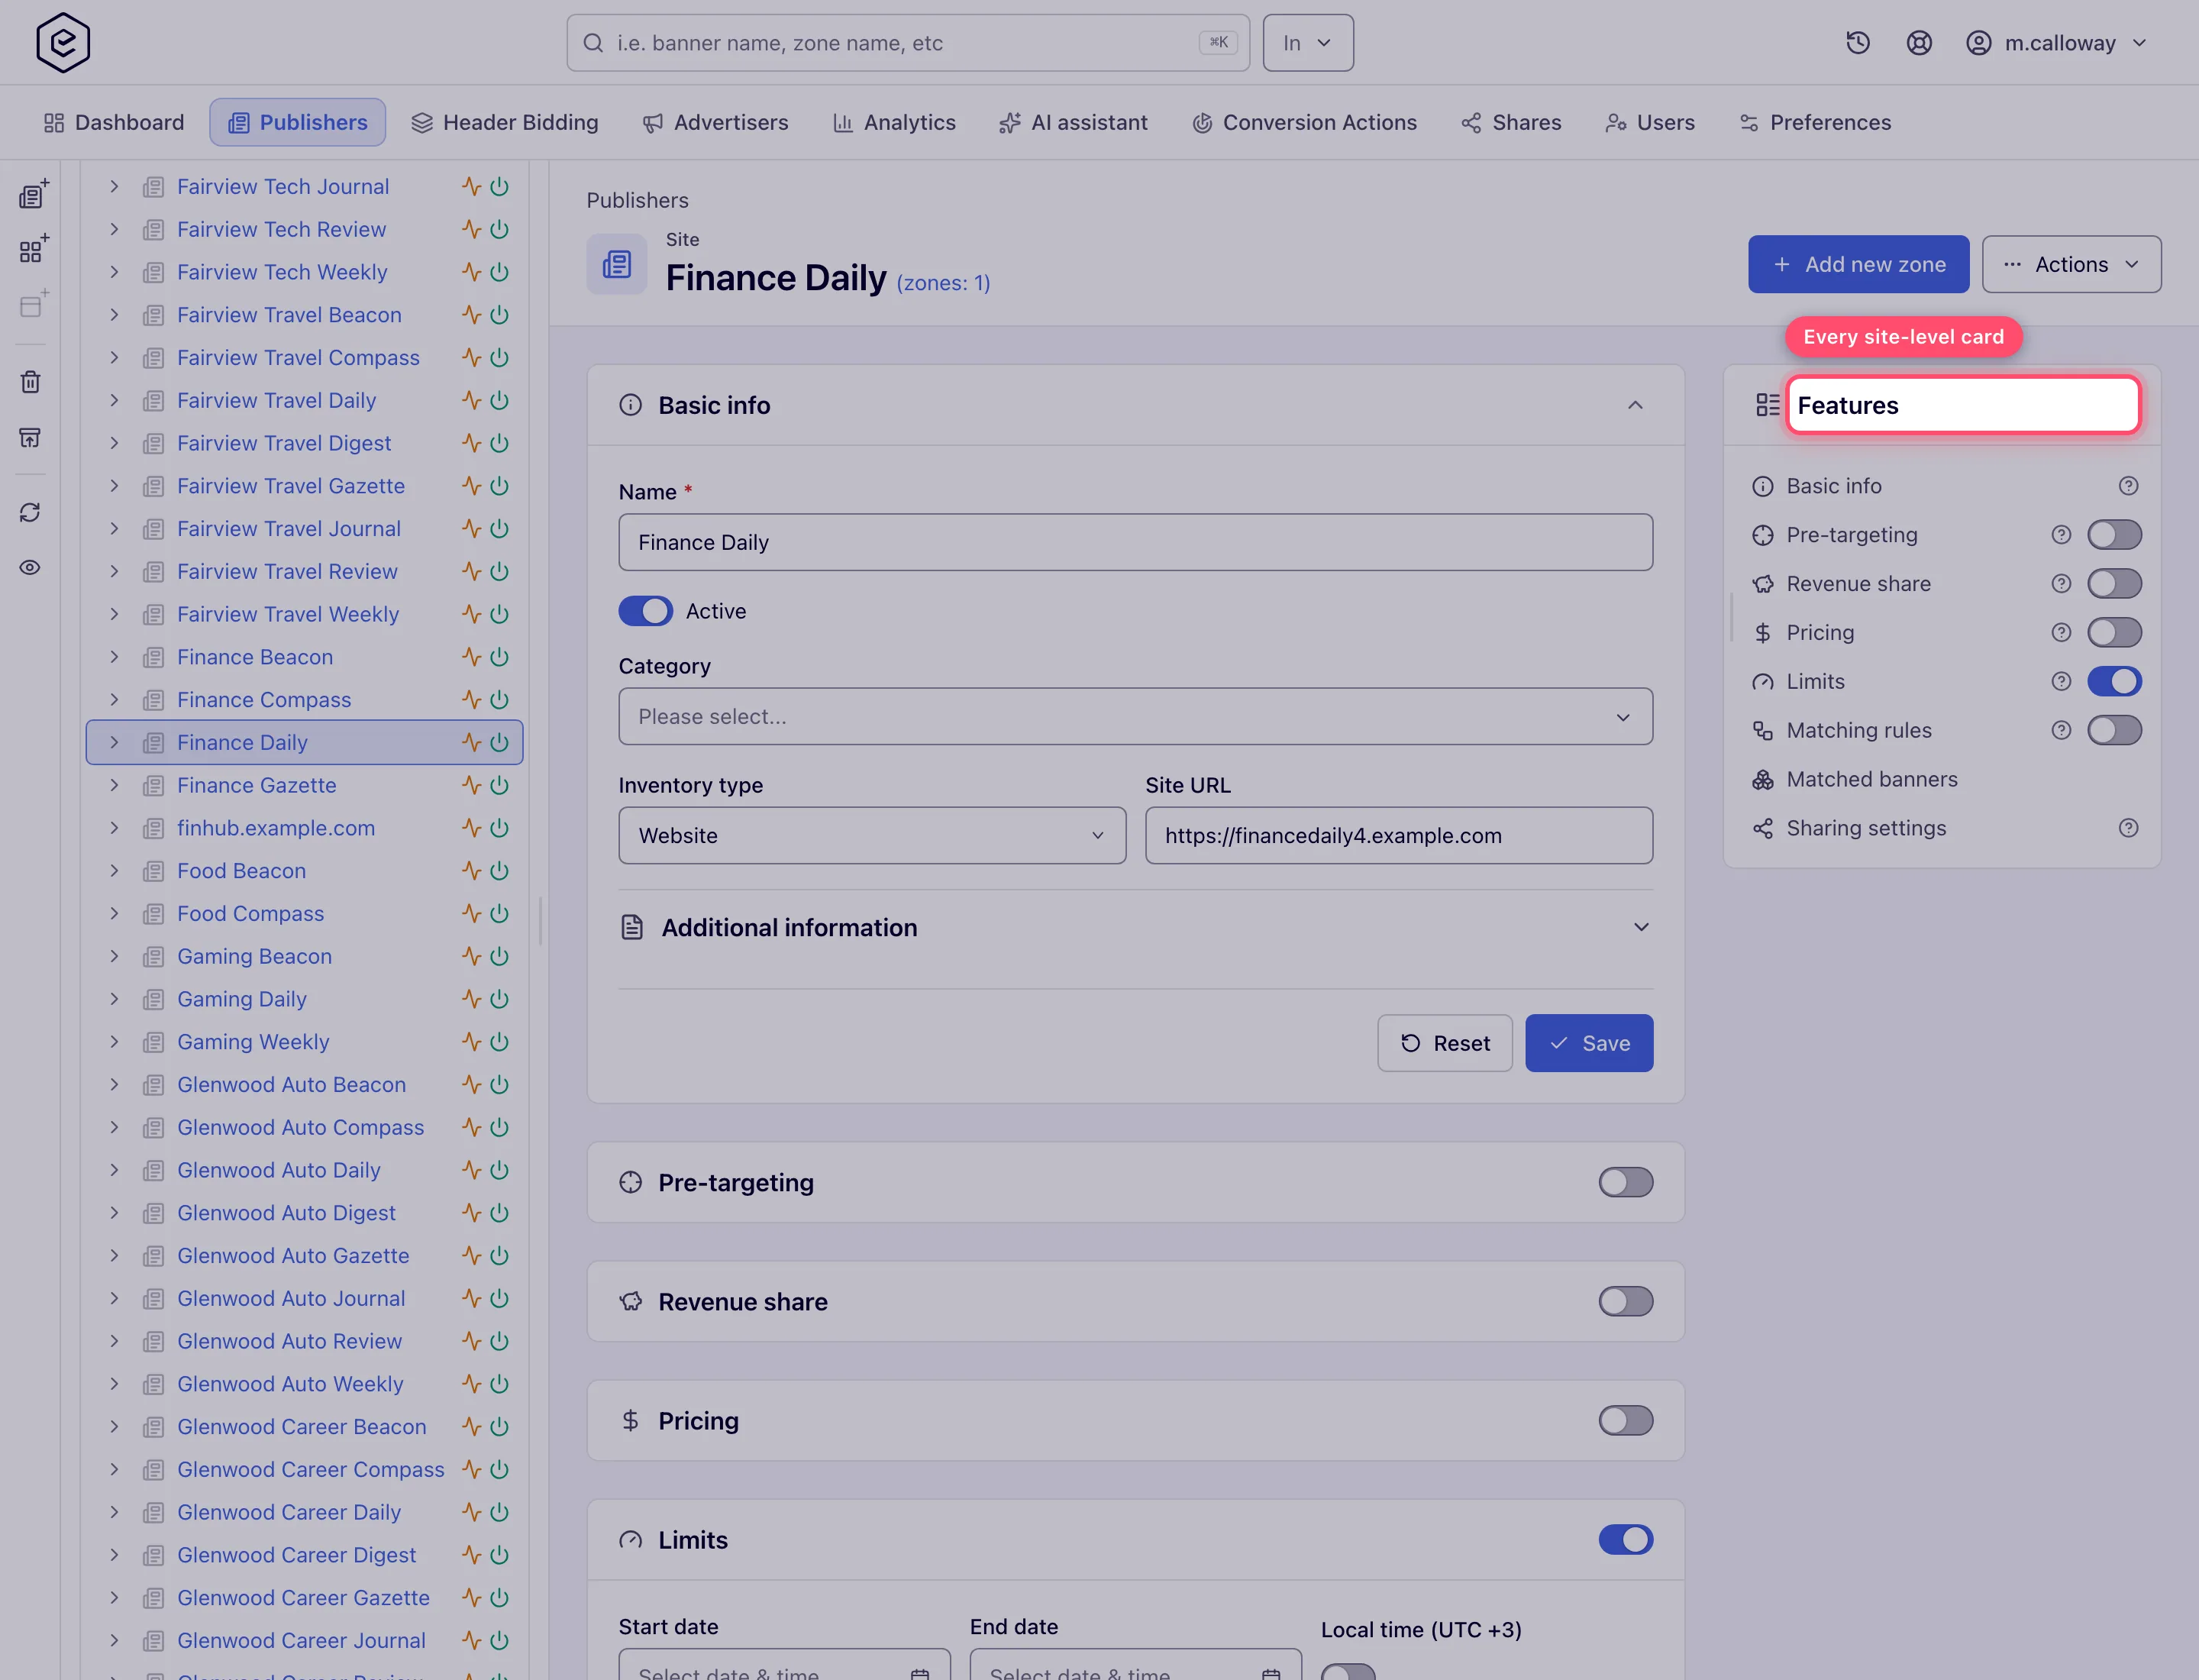2199x1680 pixels.
Task: Open the m.calloway user menu
Action: coord(2056,43)
